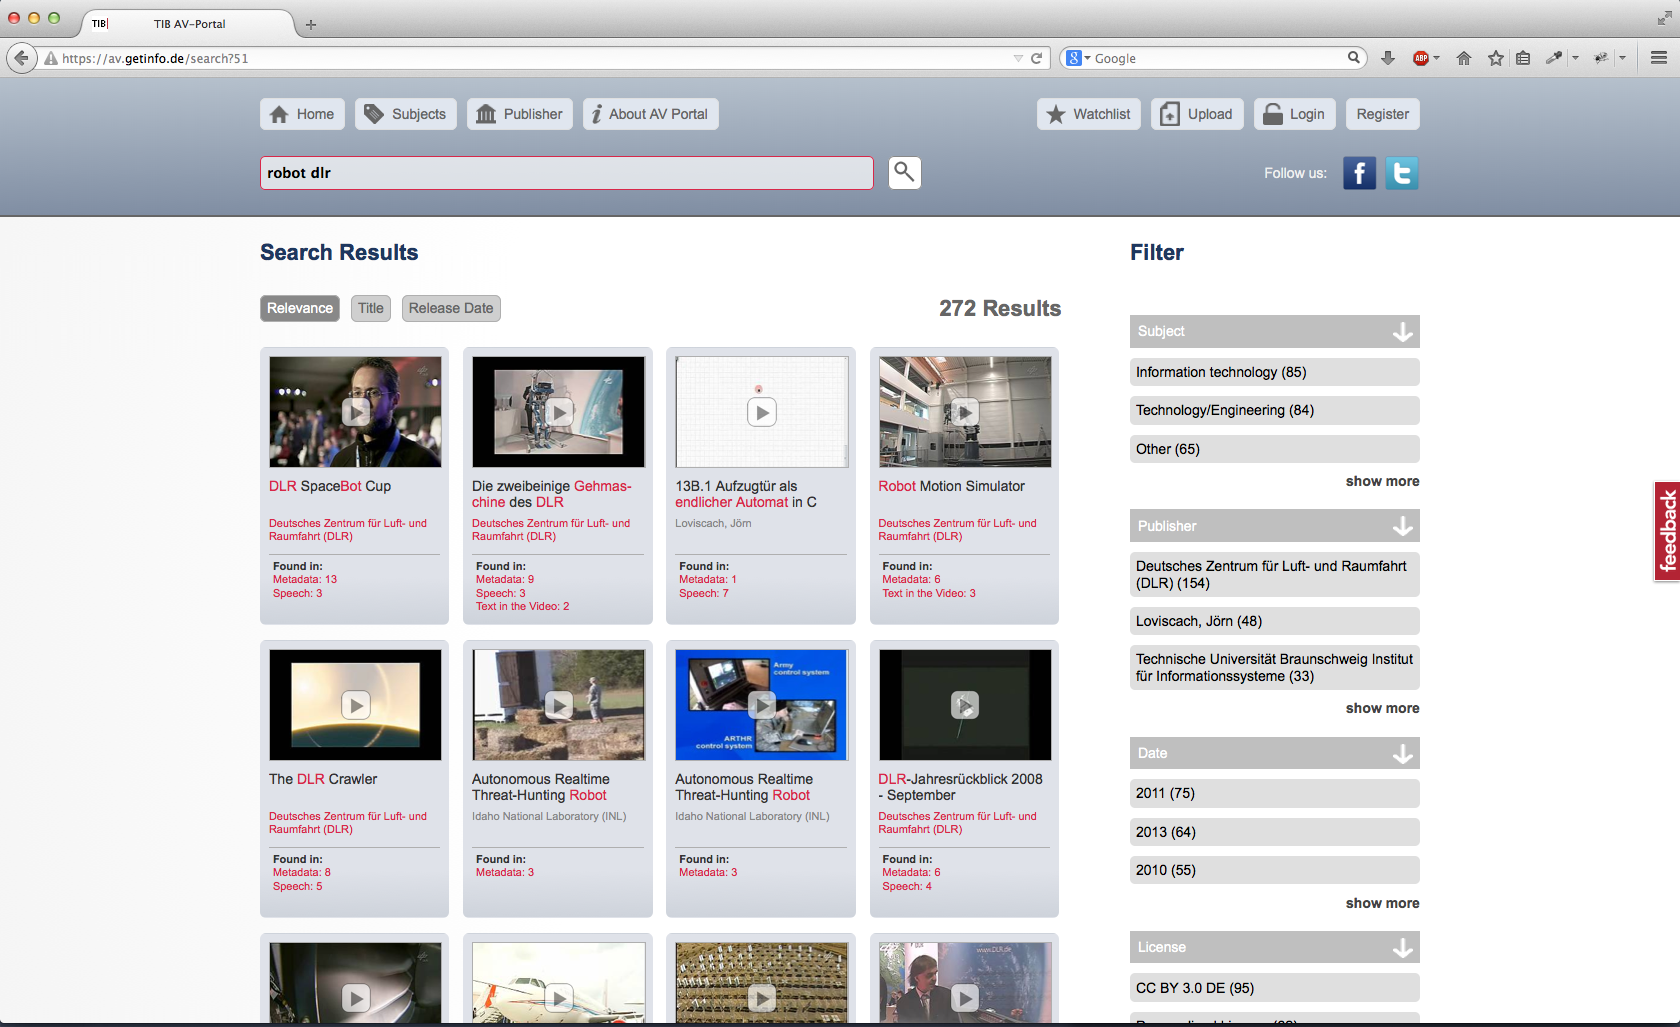The height and width of the screenshot is (1027, 1680).
Task: Open the feedback side tab
Action: click(x=1667, y=531)
